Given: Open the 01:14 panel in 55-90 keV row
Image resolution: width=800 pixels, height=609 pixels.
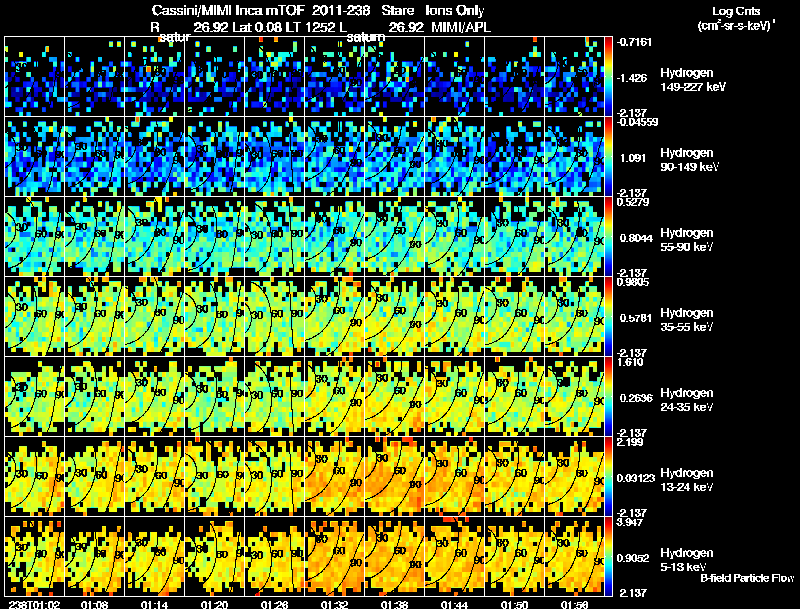Looking at the screenshot, I should pyautogui.click(x=155, y=236).
